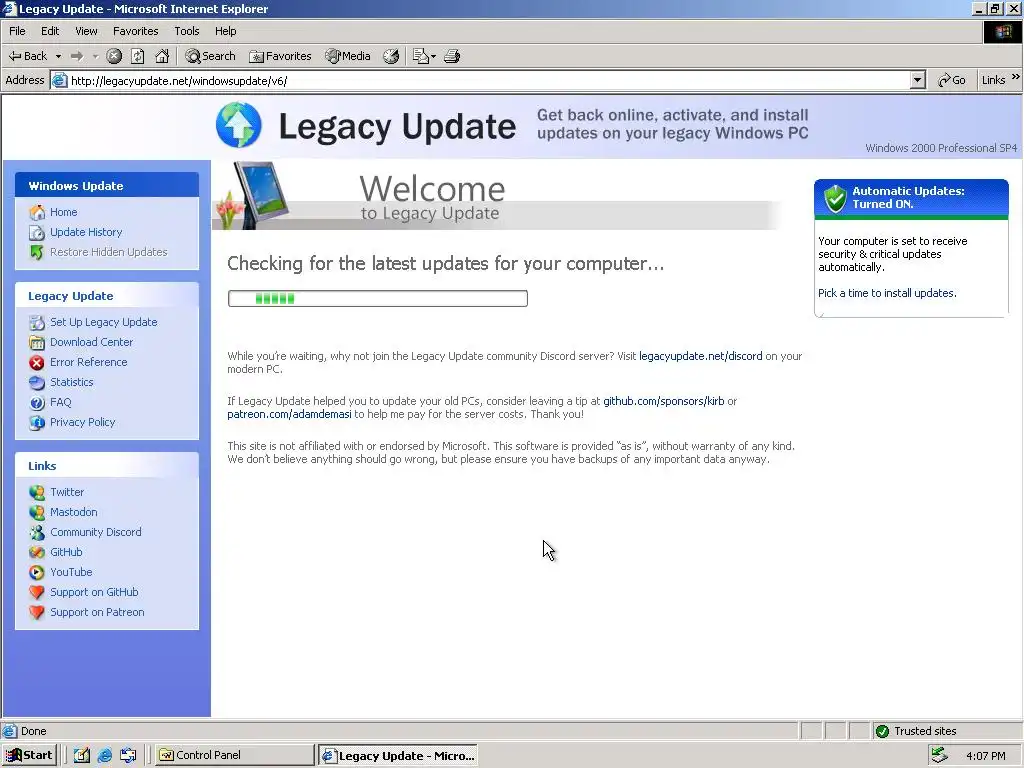Image resolution: width=1024 pixels, height=768 pixels.
Task: Click the Back arrow toolbar button
Action: click(x=27, y=56)
